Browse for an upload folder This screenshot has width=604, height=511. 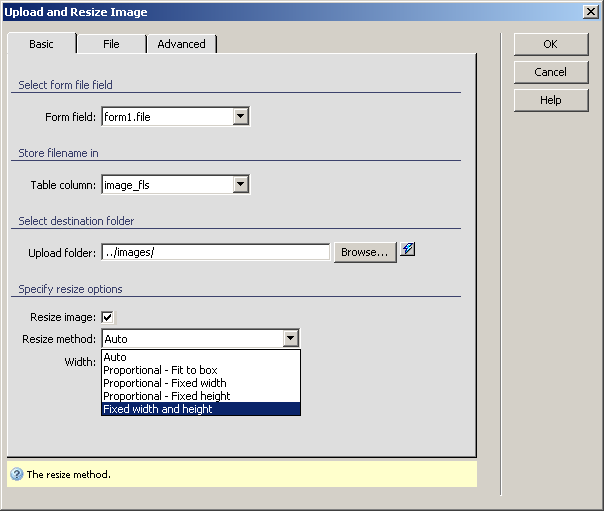(364, 252)
